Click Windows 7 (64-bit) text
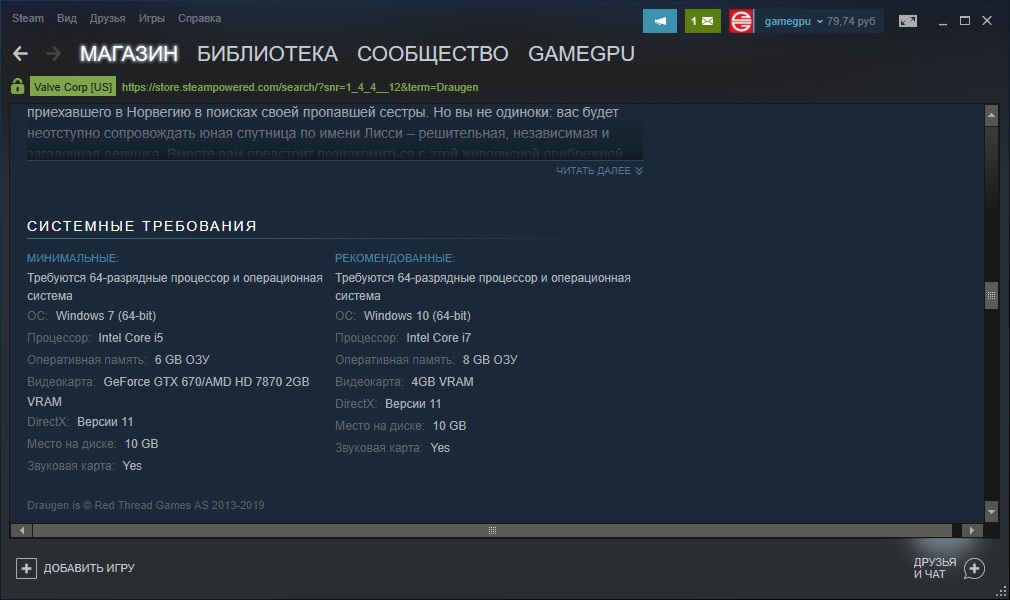 [x=106, y=316]
